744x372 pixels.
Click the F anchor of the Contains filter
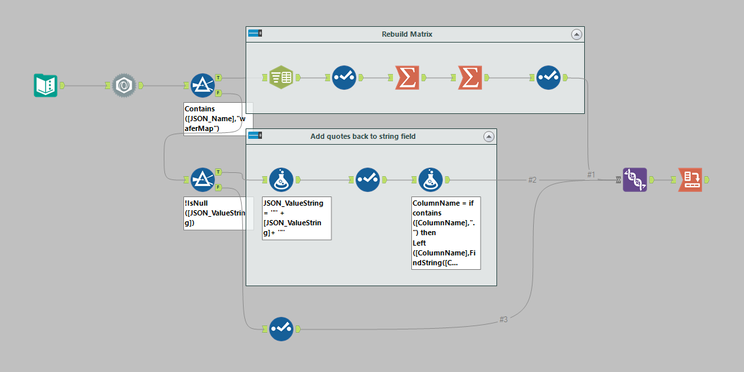click(217, 93)
